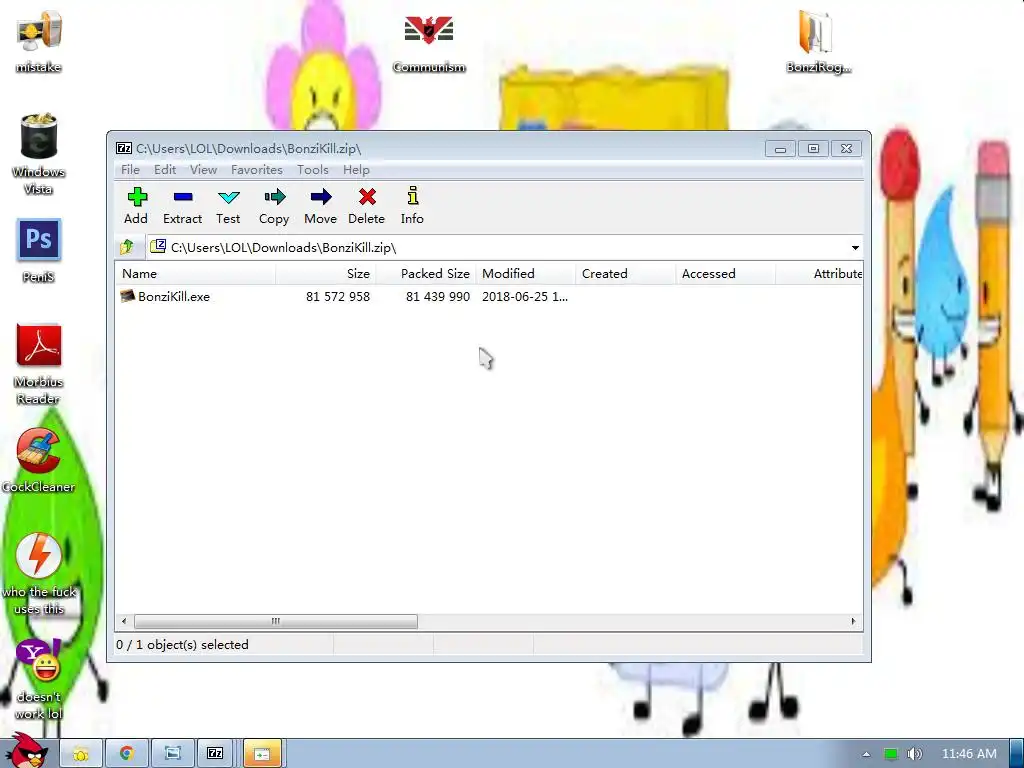Open the Favorites menu
The width and height of the screenshot is (1024, 768).
coord(257,170)
